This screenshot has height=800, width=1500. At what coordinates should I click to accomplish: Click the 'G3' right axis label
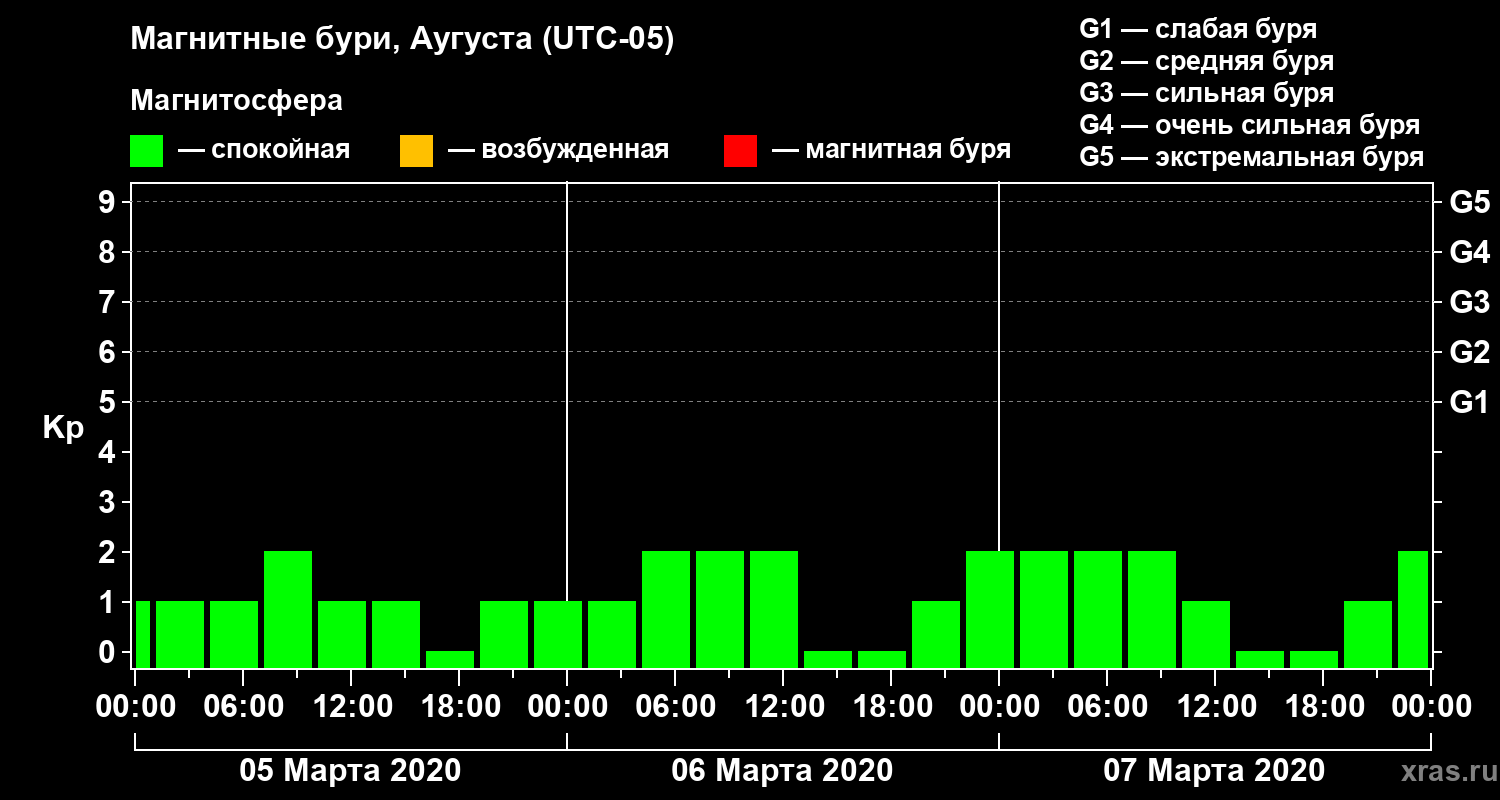coord(1469,302)
